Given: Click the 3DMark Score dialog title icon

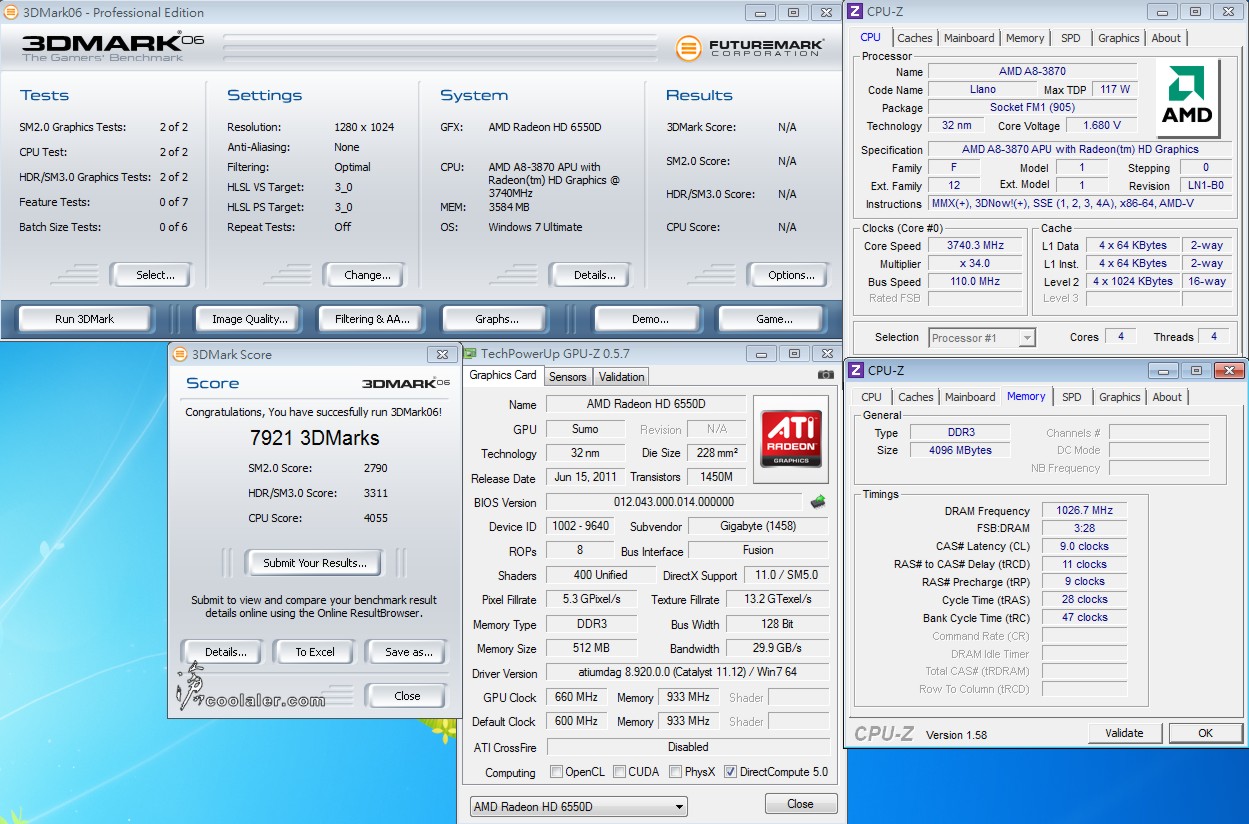Looking at the screenshot, I should 179,354.
